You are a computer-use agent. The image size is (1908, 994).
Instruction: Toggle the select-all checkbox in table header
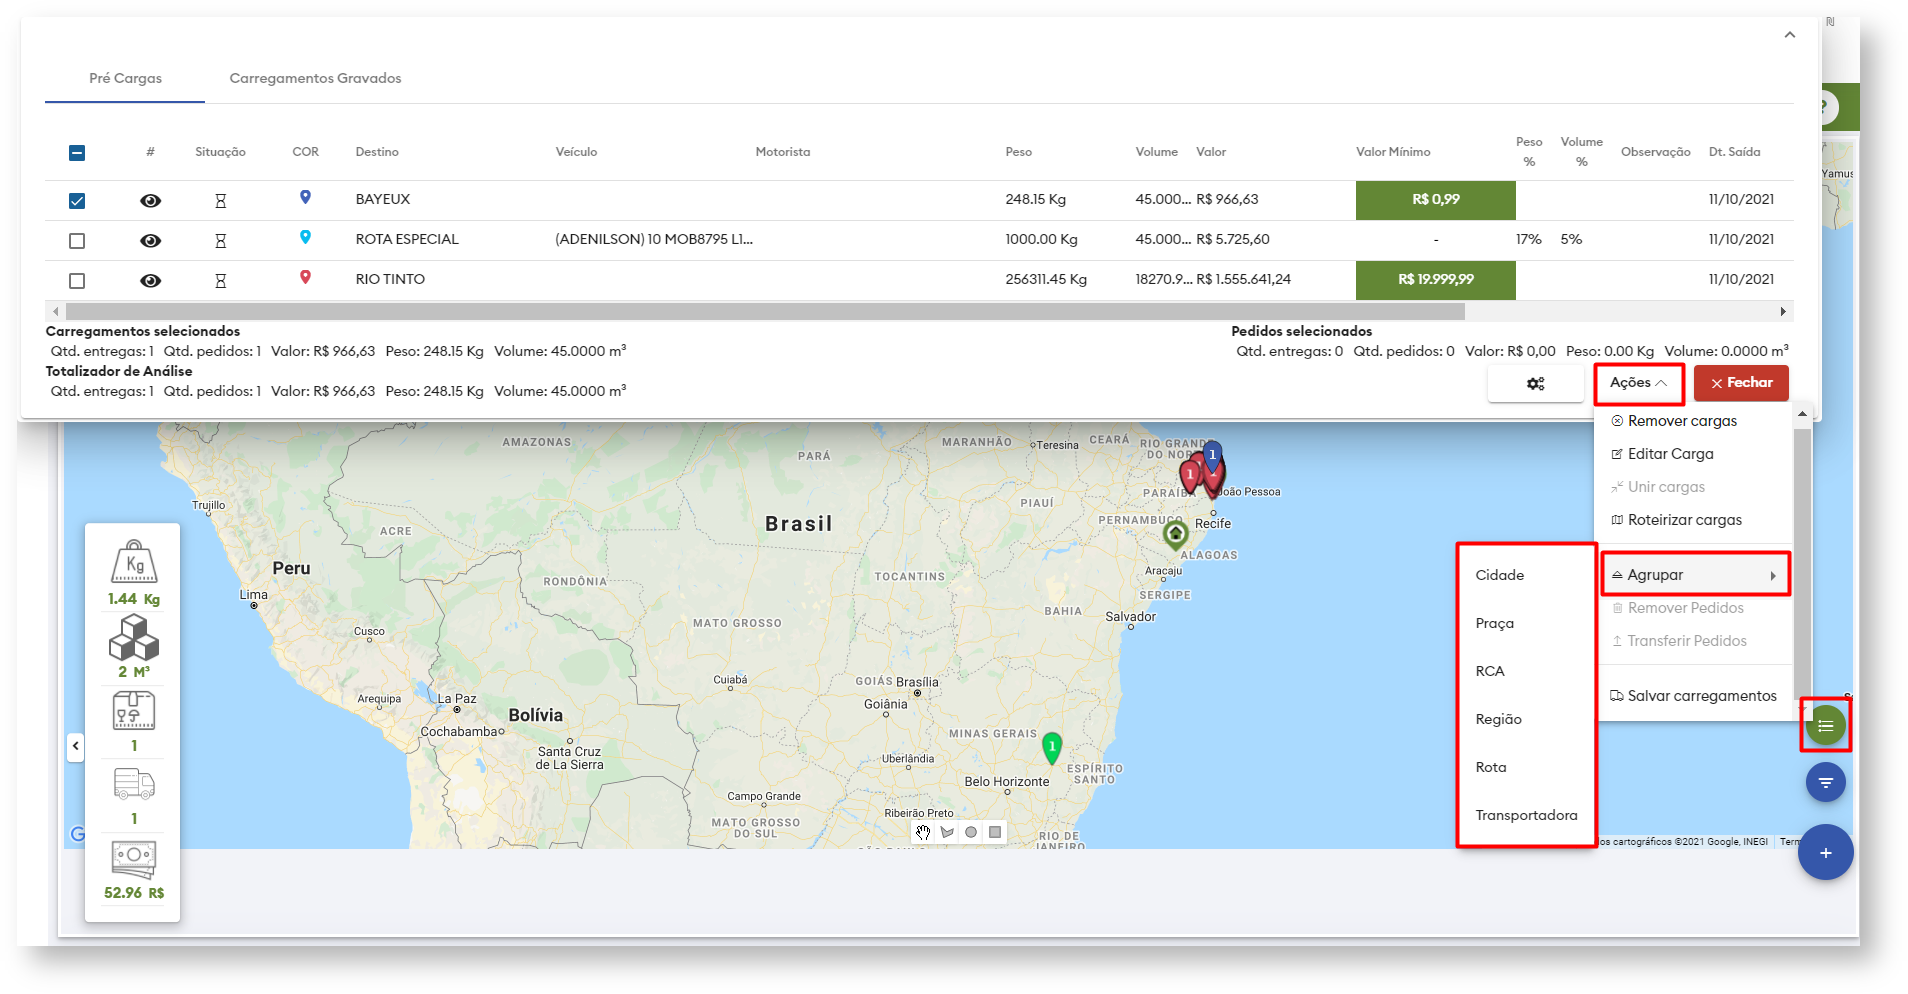click(x=77, y=153)
